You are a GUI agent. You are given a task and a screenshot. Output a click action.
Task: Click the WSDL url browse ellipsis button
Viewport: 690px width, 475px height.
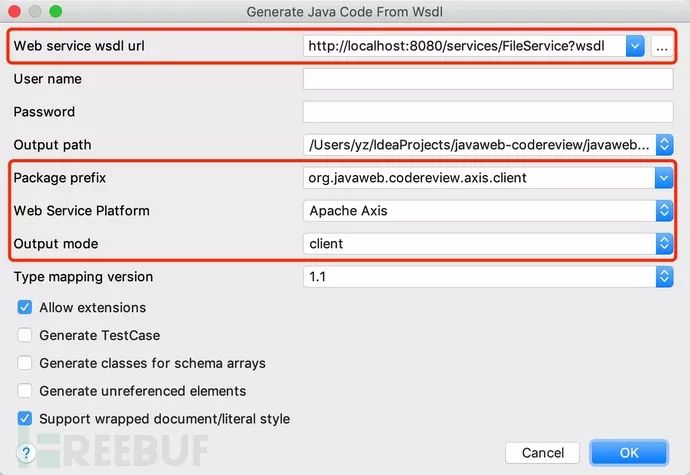pos(661,46)
